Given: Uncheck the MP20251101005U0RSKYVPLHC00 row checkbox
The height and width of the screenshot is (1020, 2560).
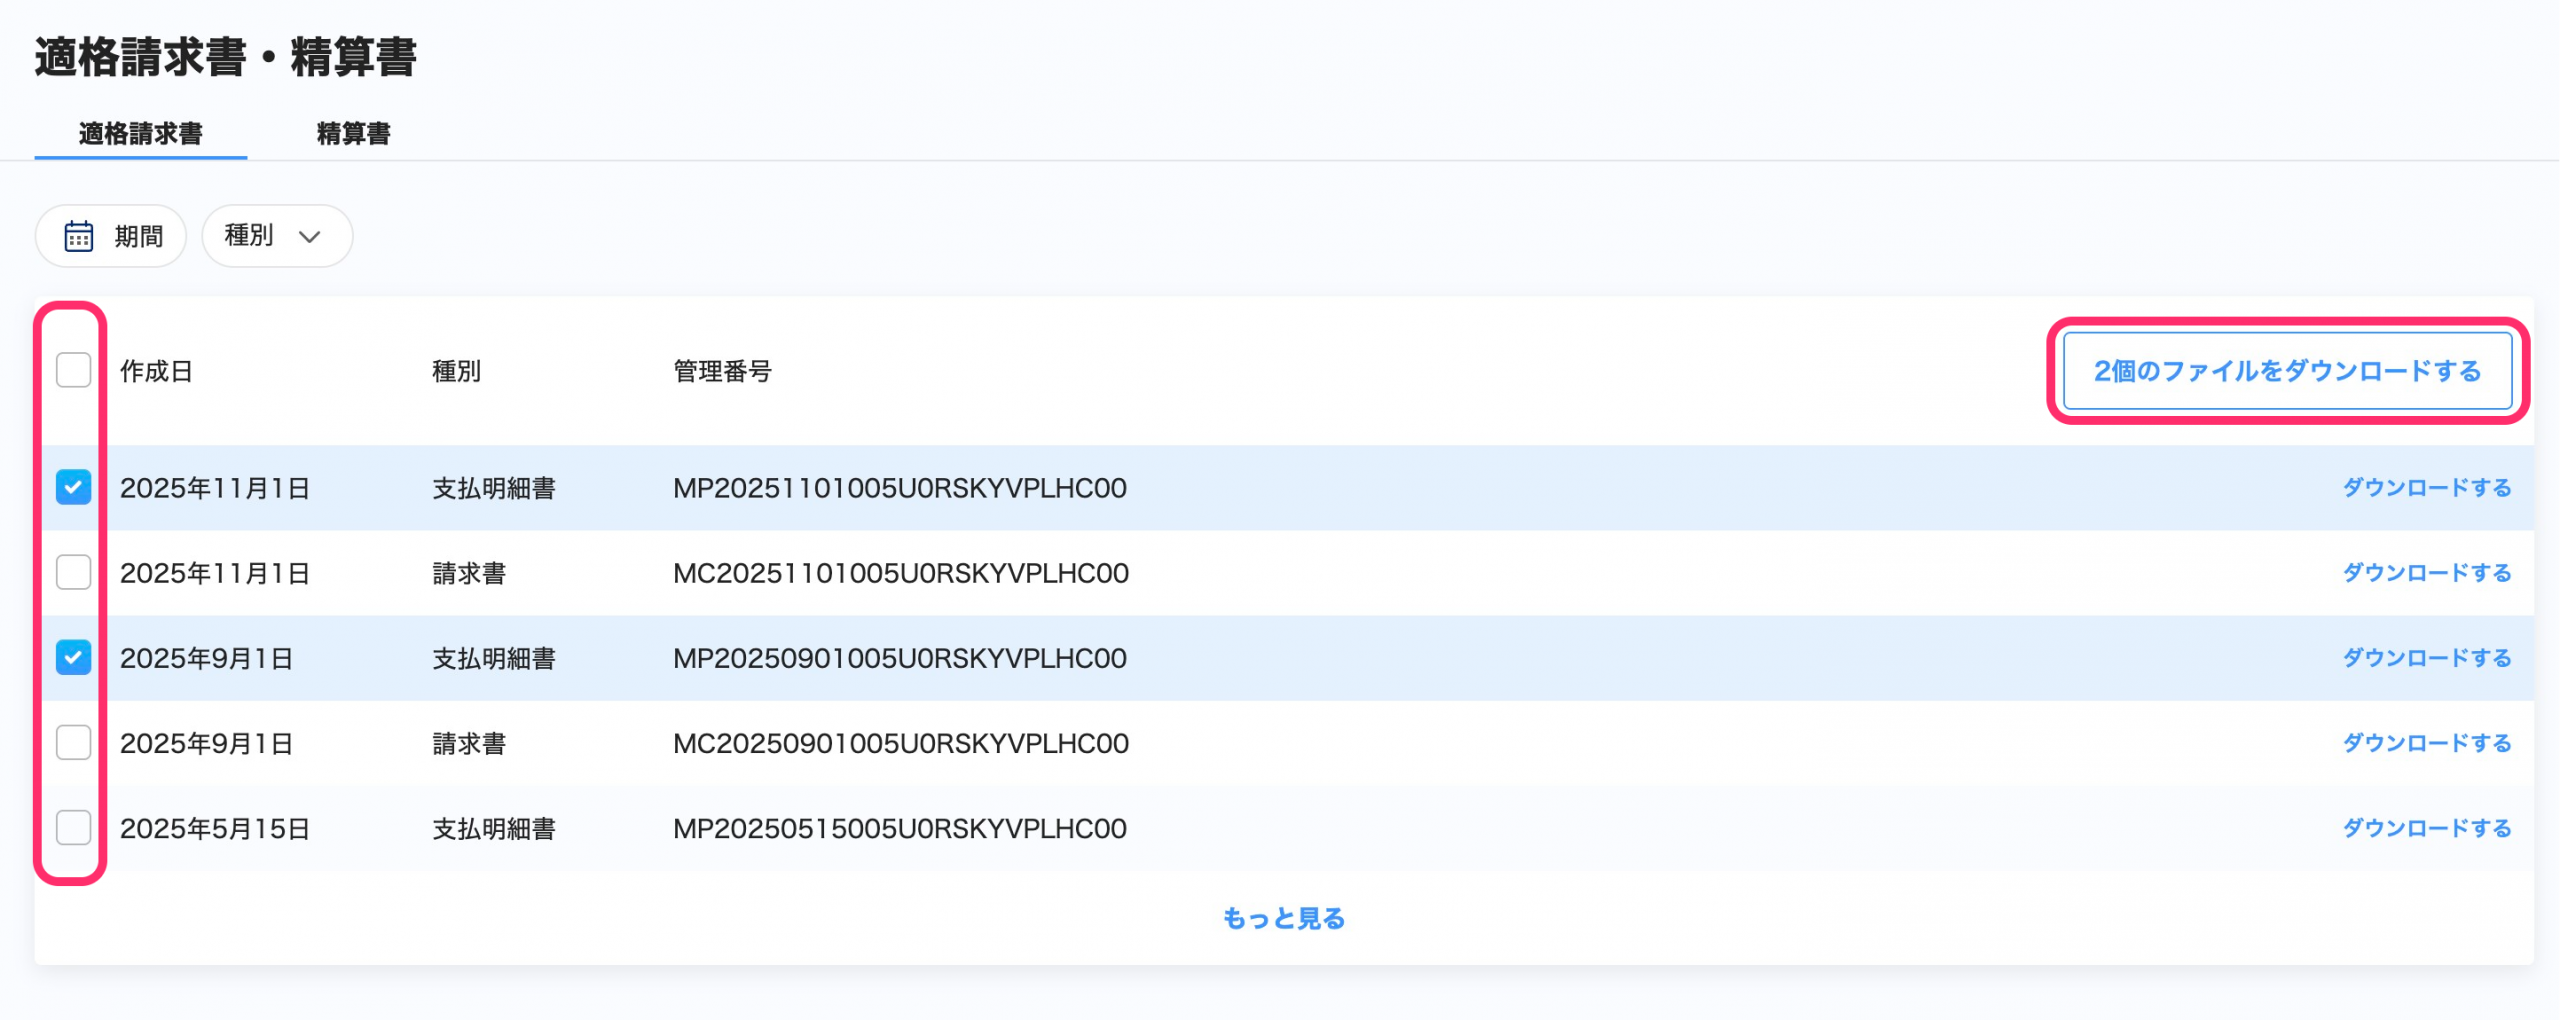Looking at the screenshot, I should pyautogui.click(x=73, y=487).
